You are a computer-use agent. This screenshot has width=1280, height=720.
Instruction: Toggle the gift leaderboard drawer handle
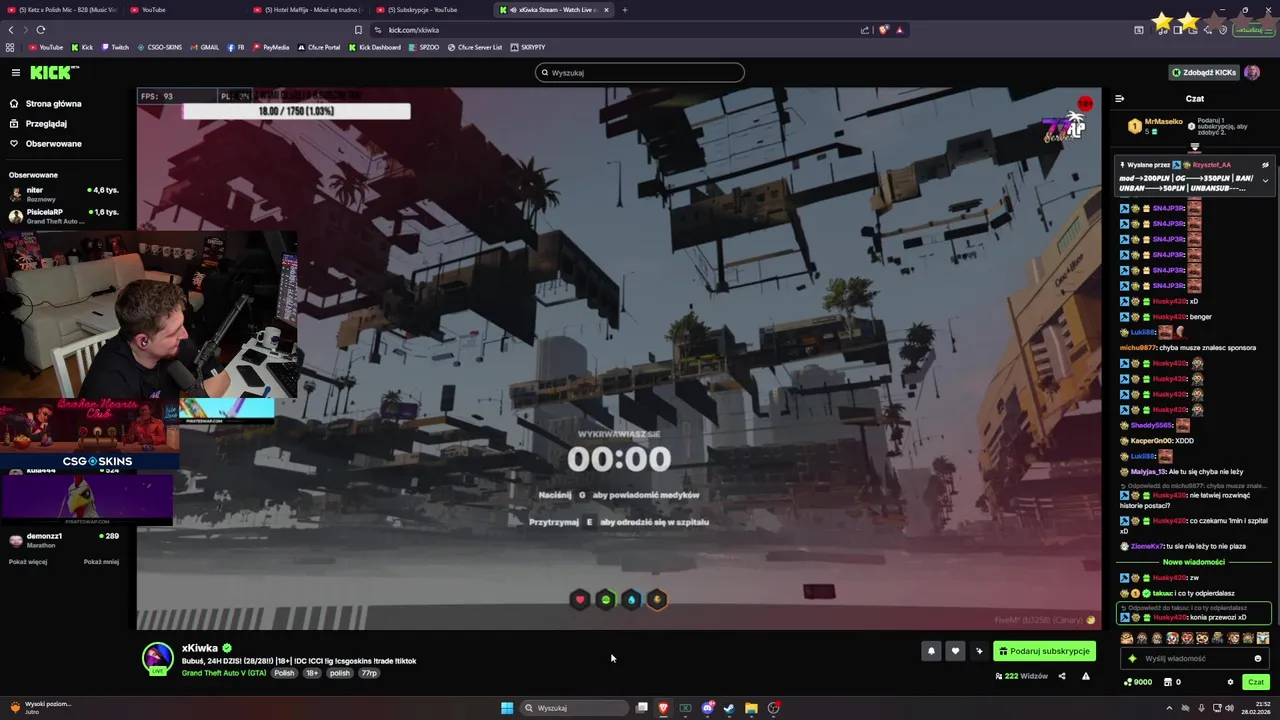pos(1194,147)
